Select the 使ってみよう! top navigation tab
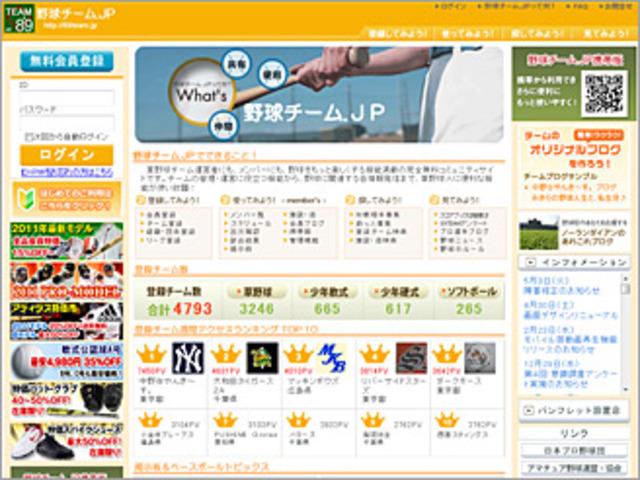The width and height of the screenshot is (640, 480). click(x=468, y=33)
